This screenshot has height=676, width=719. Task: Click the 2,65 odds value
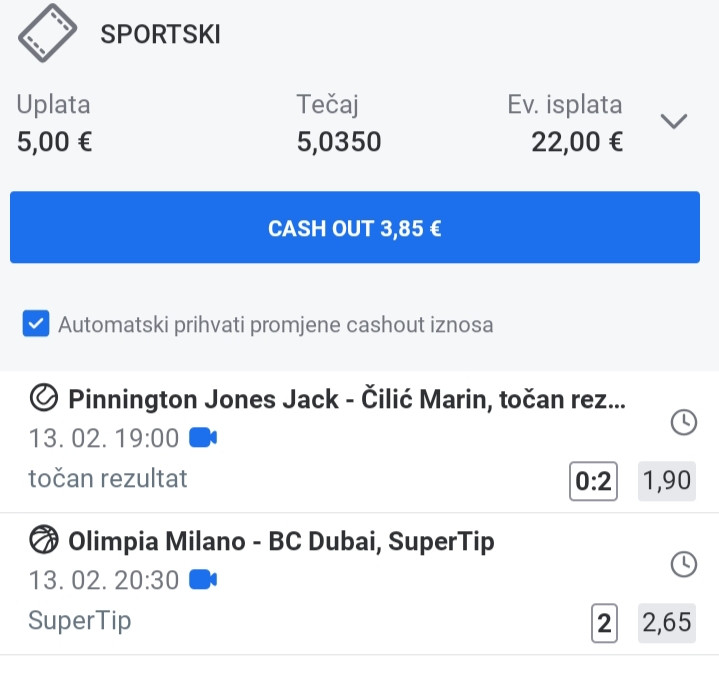pos(667,623)
